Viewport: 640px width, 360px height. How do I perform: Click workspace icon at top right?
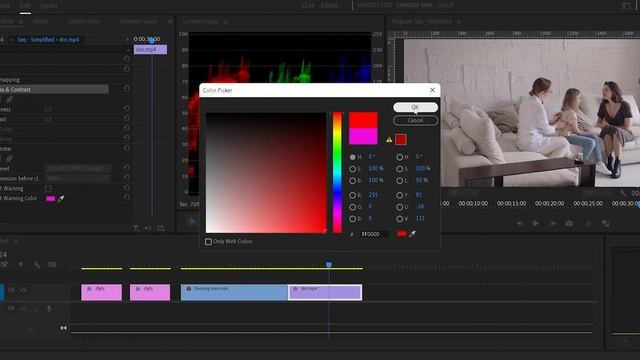626,6
